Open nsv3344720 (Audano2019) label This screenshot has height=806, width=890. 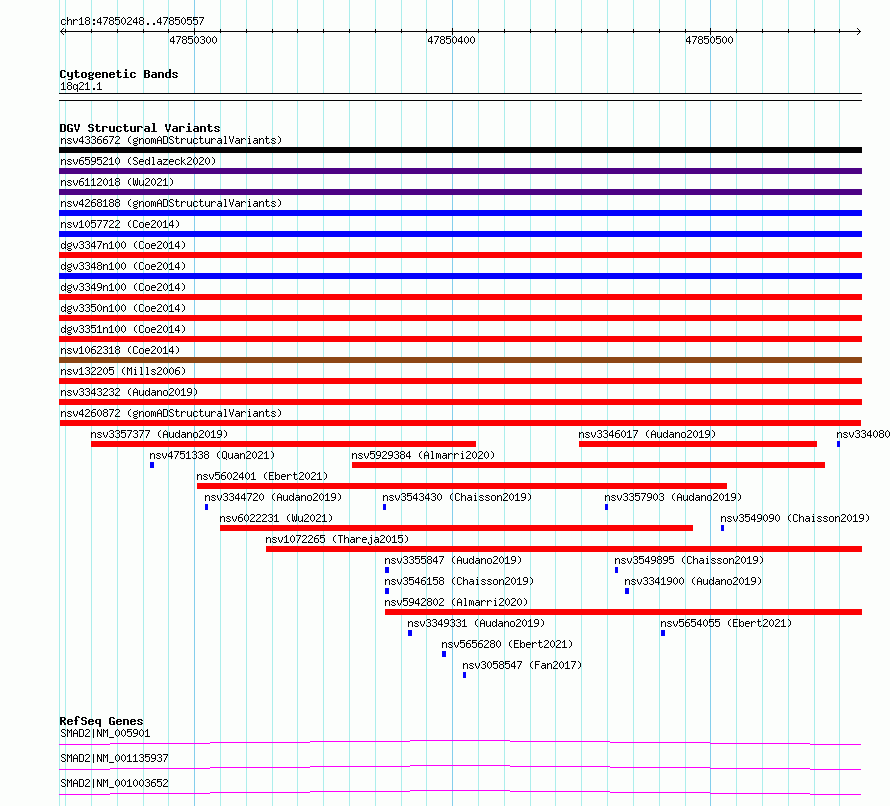point(273,497)
